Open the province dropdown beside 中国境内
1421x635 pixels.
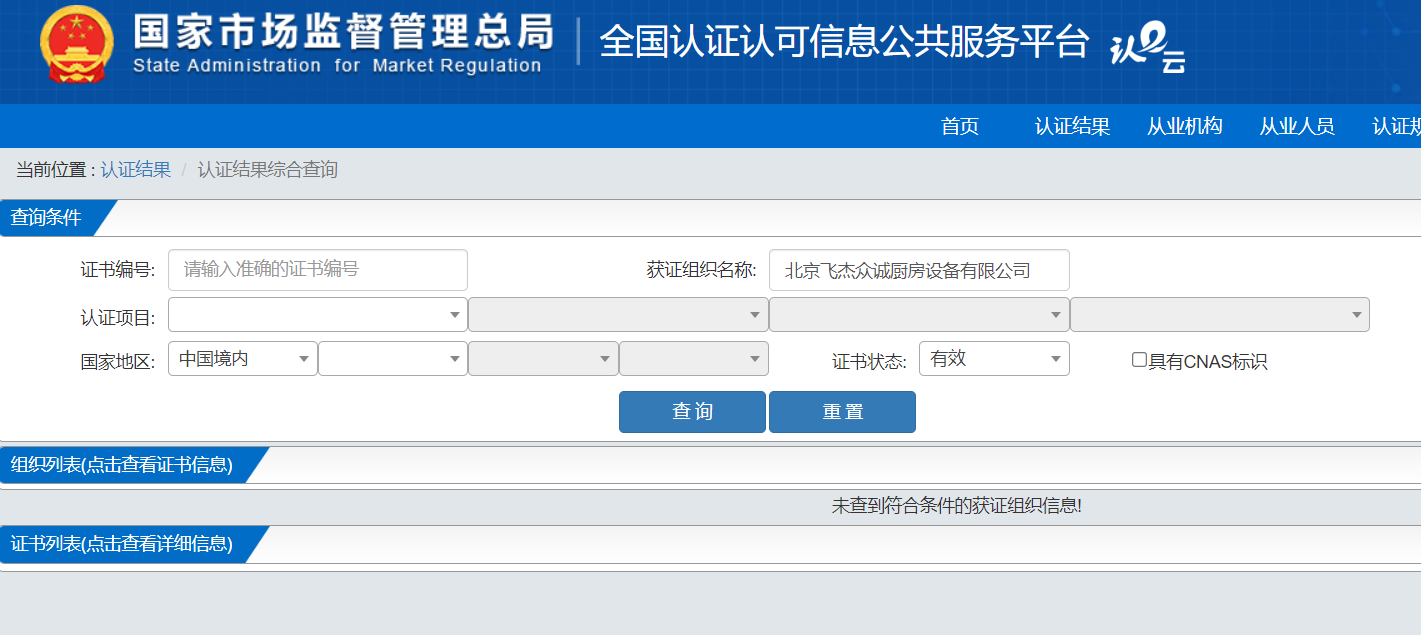[393, 359]
